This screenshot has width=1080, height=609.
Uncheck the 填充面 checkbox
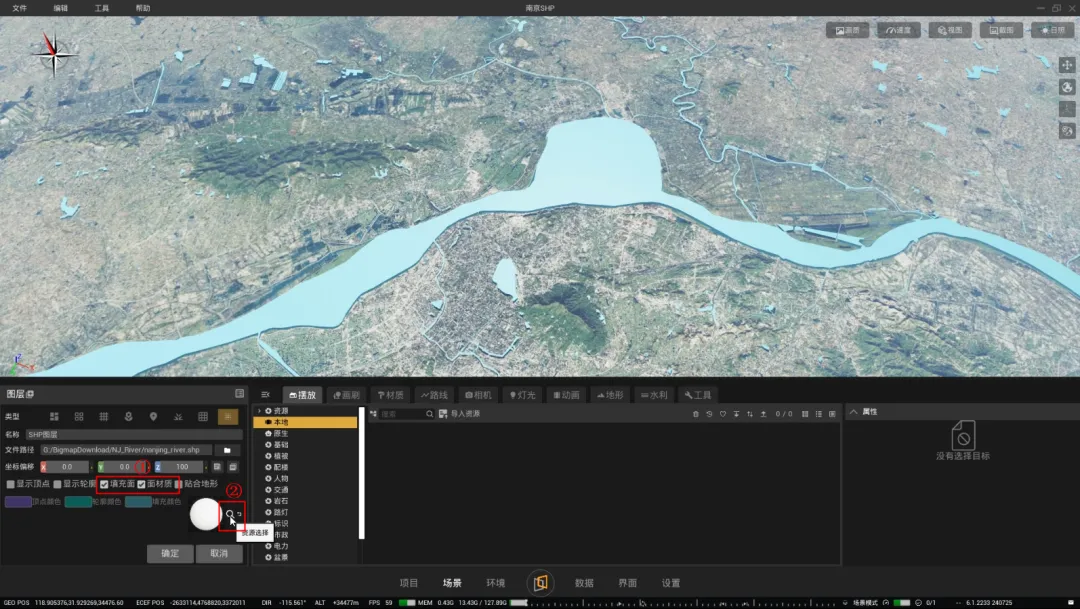pos(104,484)
